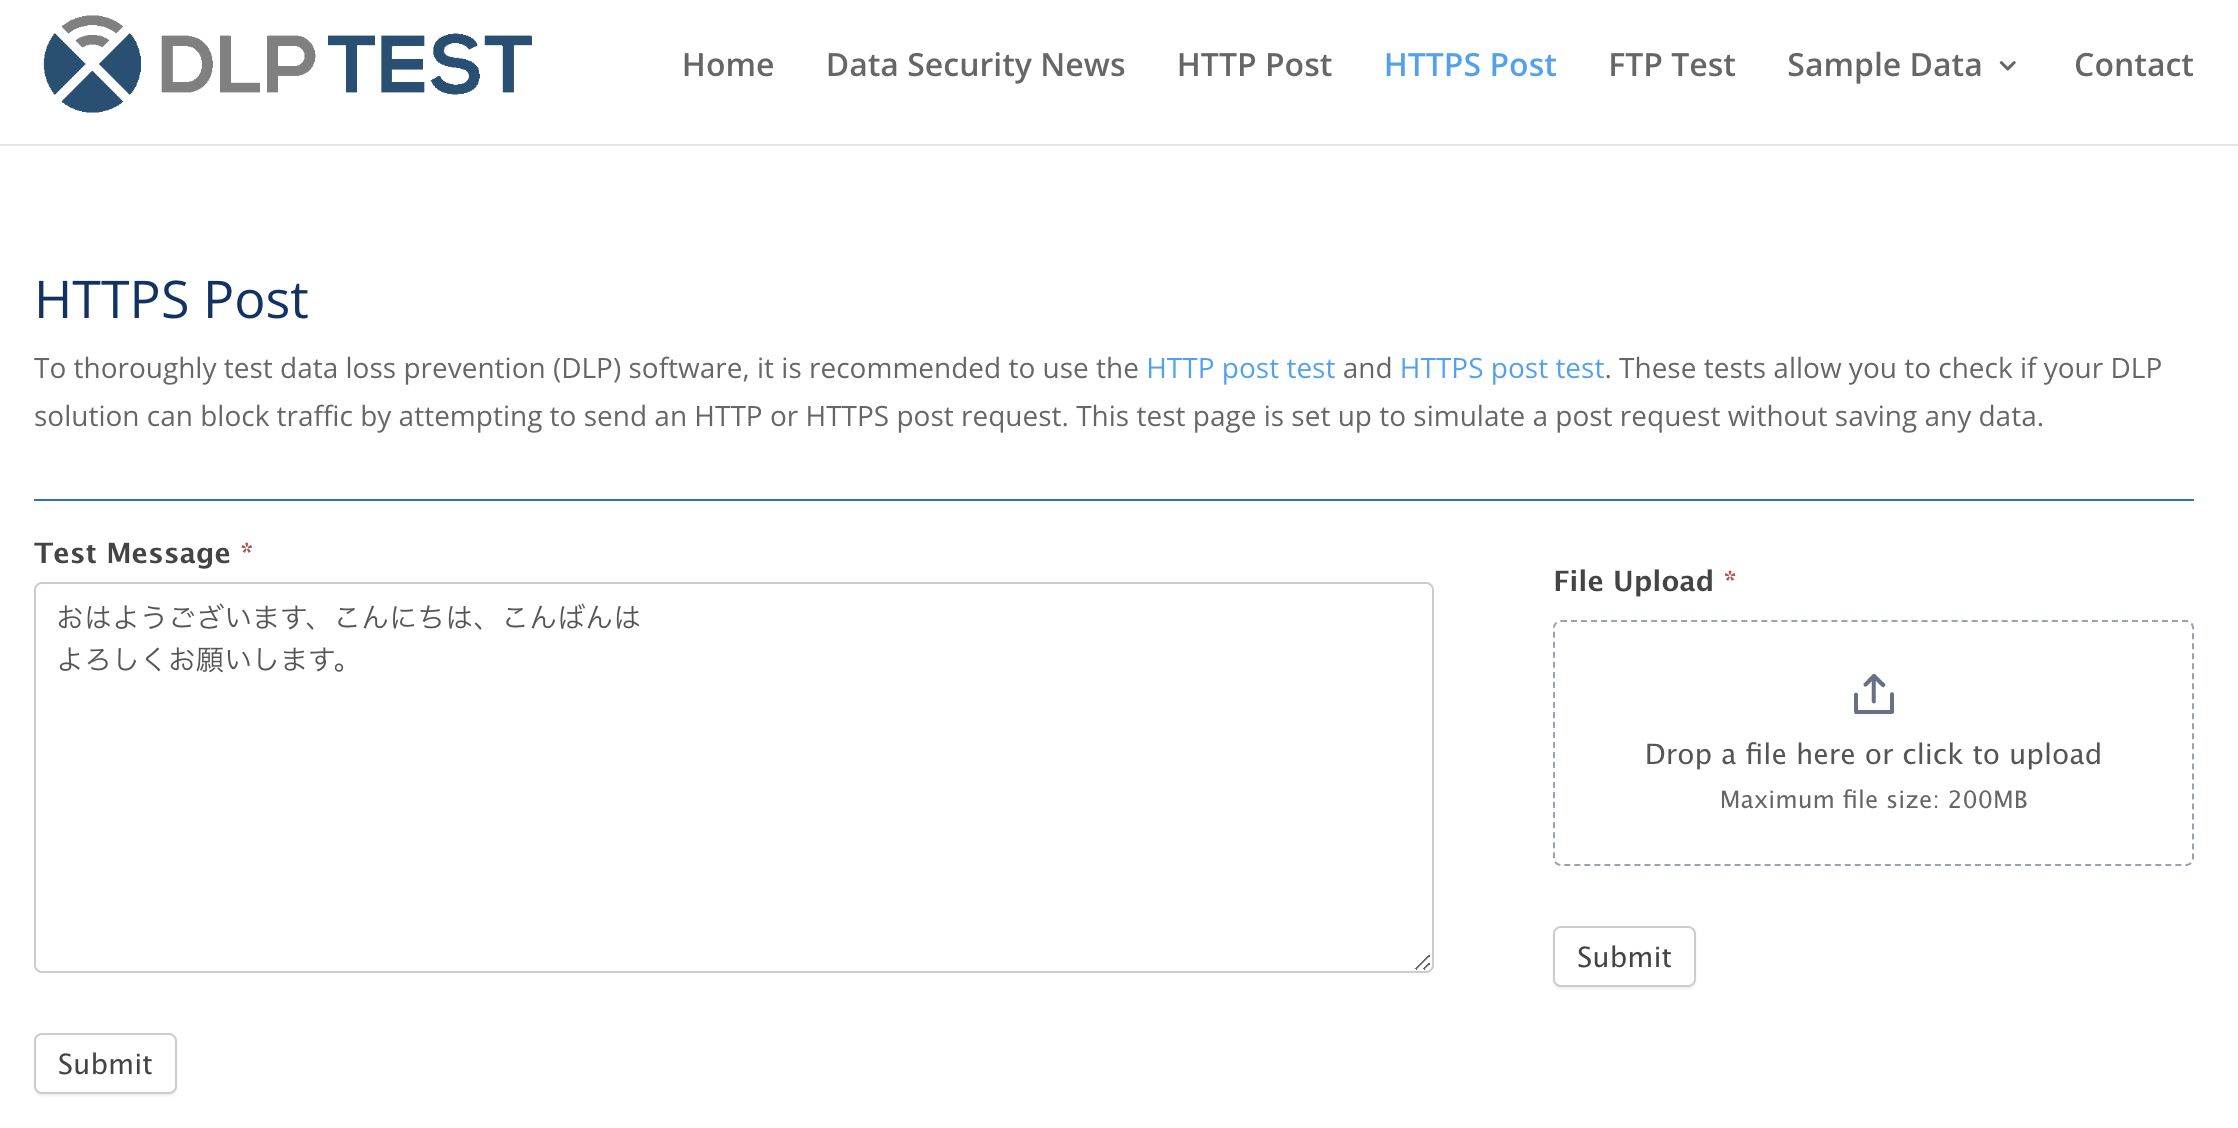Click the DLP TEST wordmark text
The image size is (2238, 1128).
pyautogui.click(x=346, y=65)
